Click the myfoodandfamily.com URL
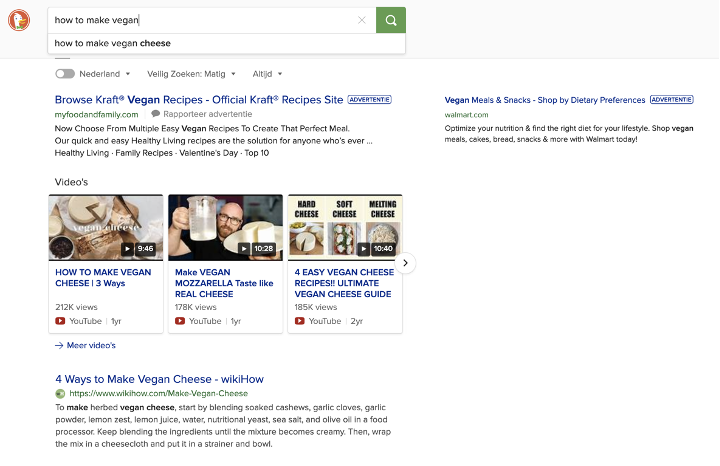720x466 pixels. pyautogui.click(x=96, y=114)
